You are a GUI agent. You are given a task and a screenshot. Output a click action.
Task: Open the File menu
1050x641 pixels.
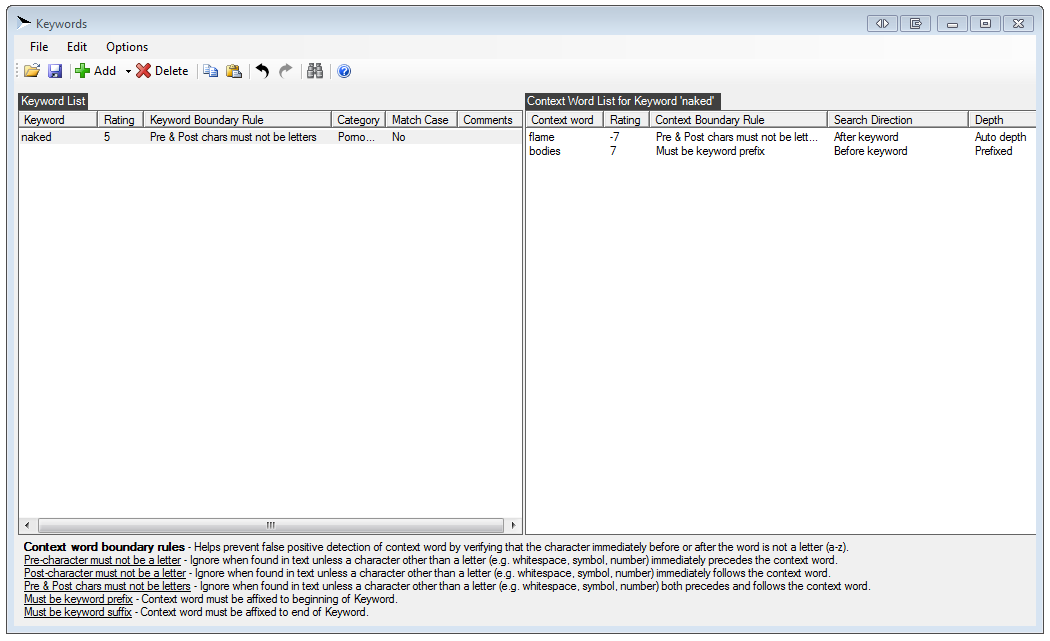[x=38, y=46]
